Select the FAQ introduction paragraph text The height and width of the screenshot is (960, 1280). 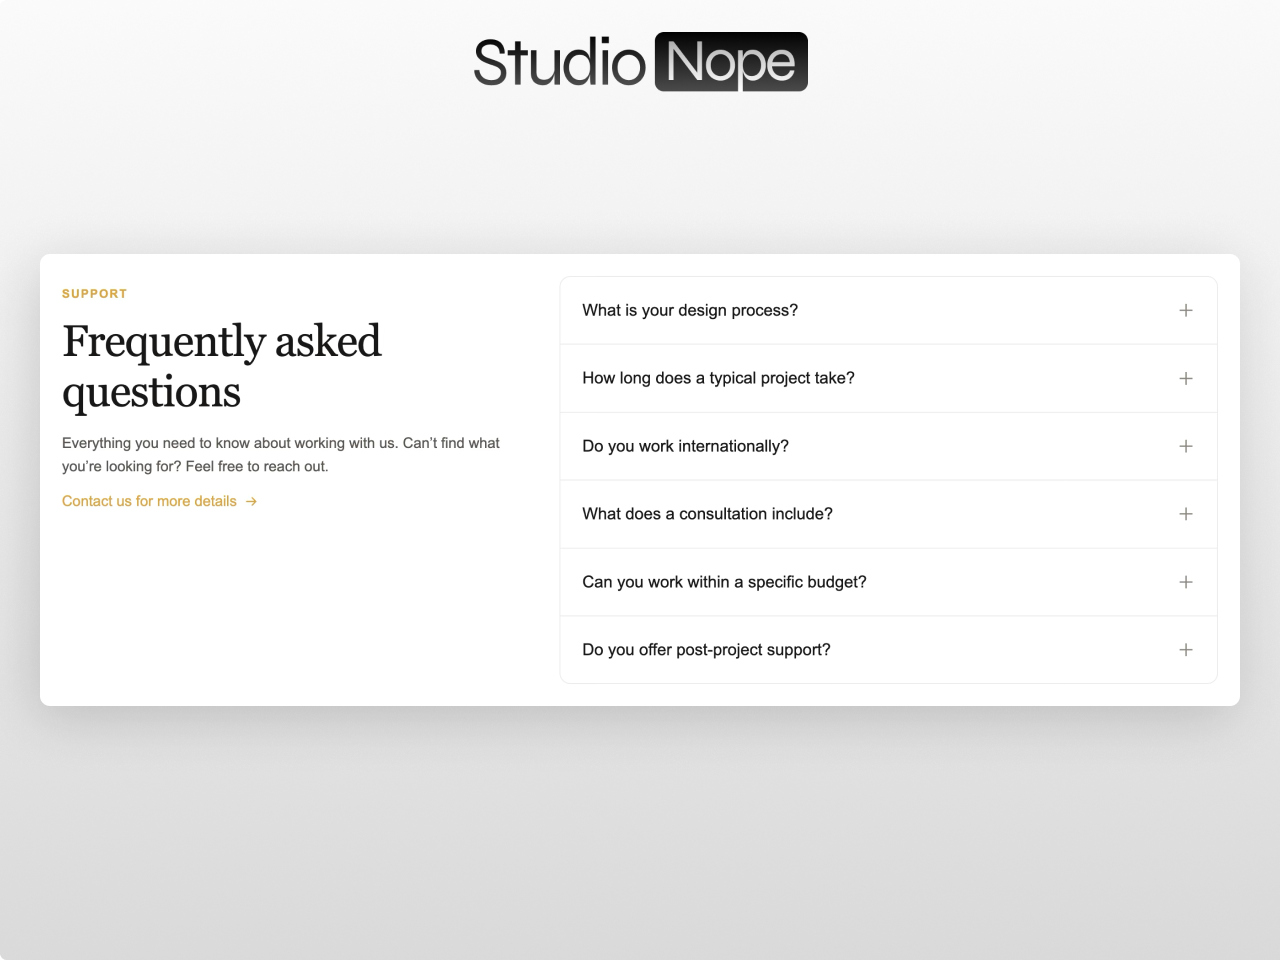click(281, 454)
